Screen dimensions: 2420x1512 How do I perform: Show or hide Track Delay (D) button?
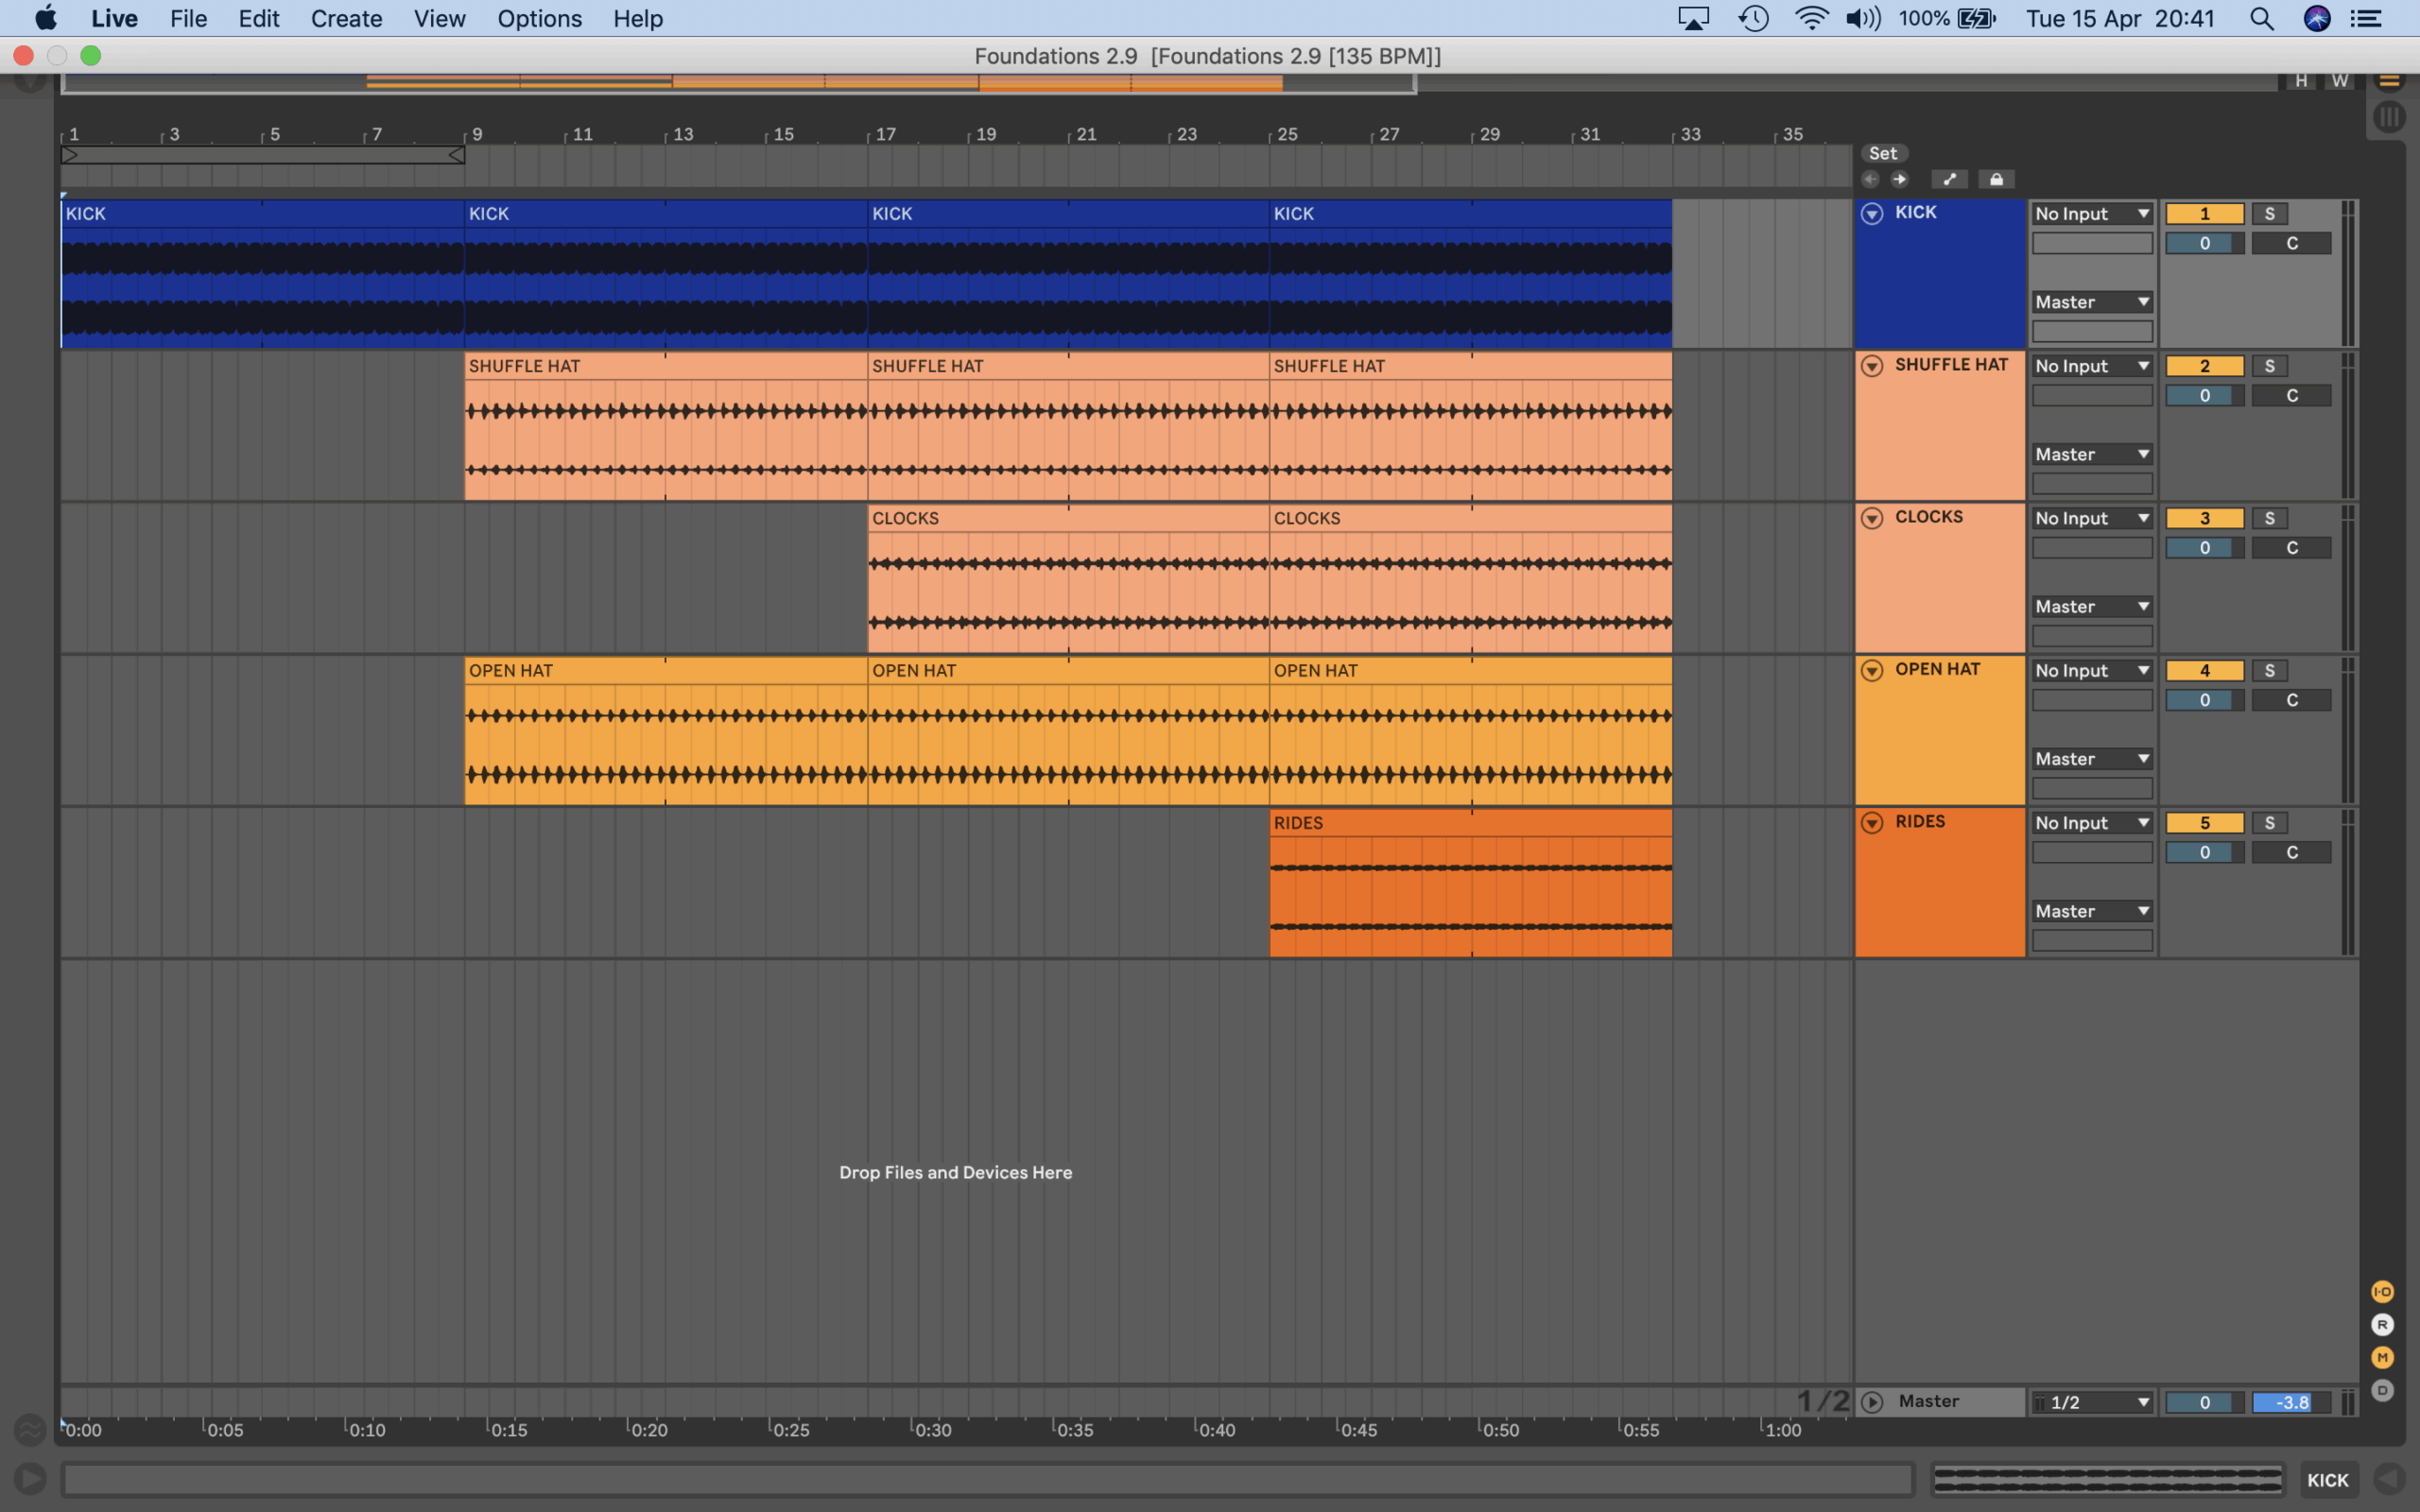(x=2382, y=1390)
